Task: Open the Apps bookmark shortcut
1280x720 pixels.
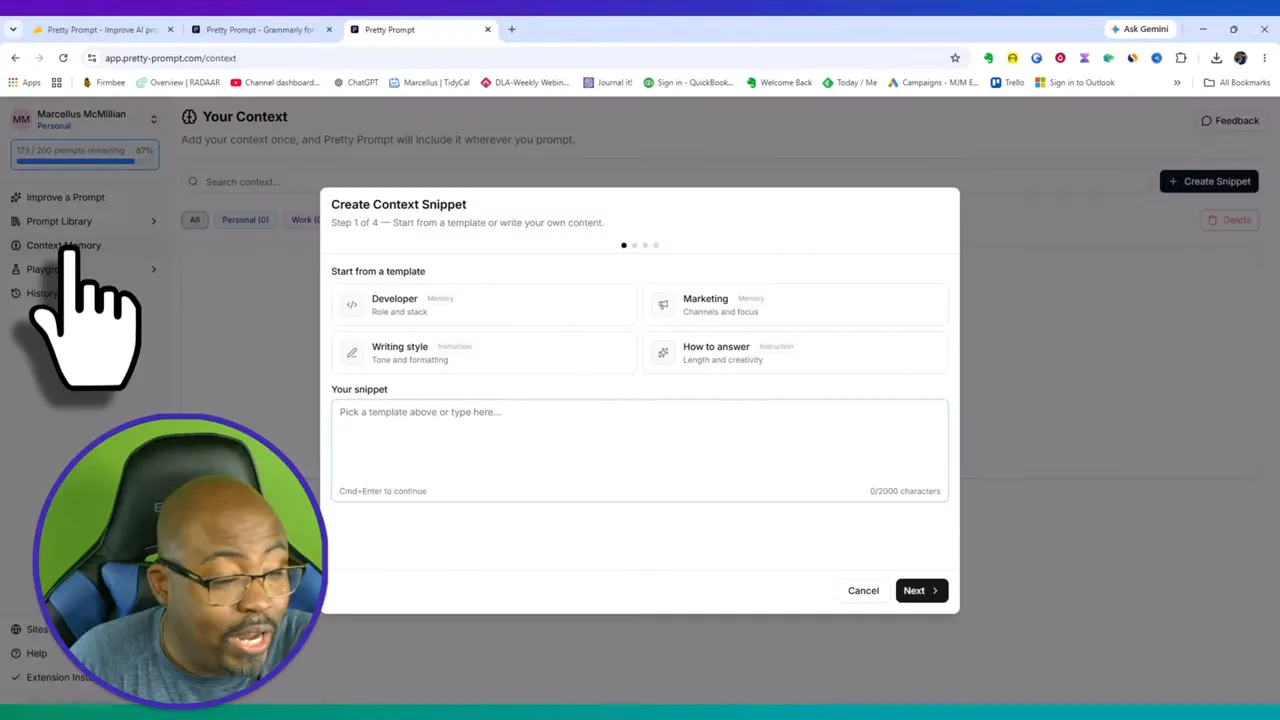Action: click(x=25, y=83)
